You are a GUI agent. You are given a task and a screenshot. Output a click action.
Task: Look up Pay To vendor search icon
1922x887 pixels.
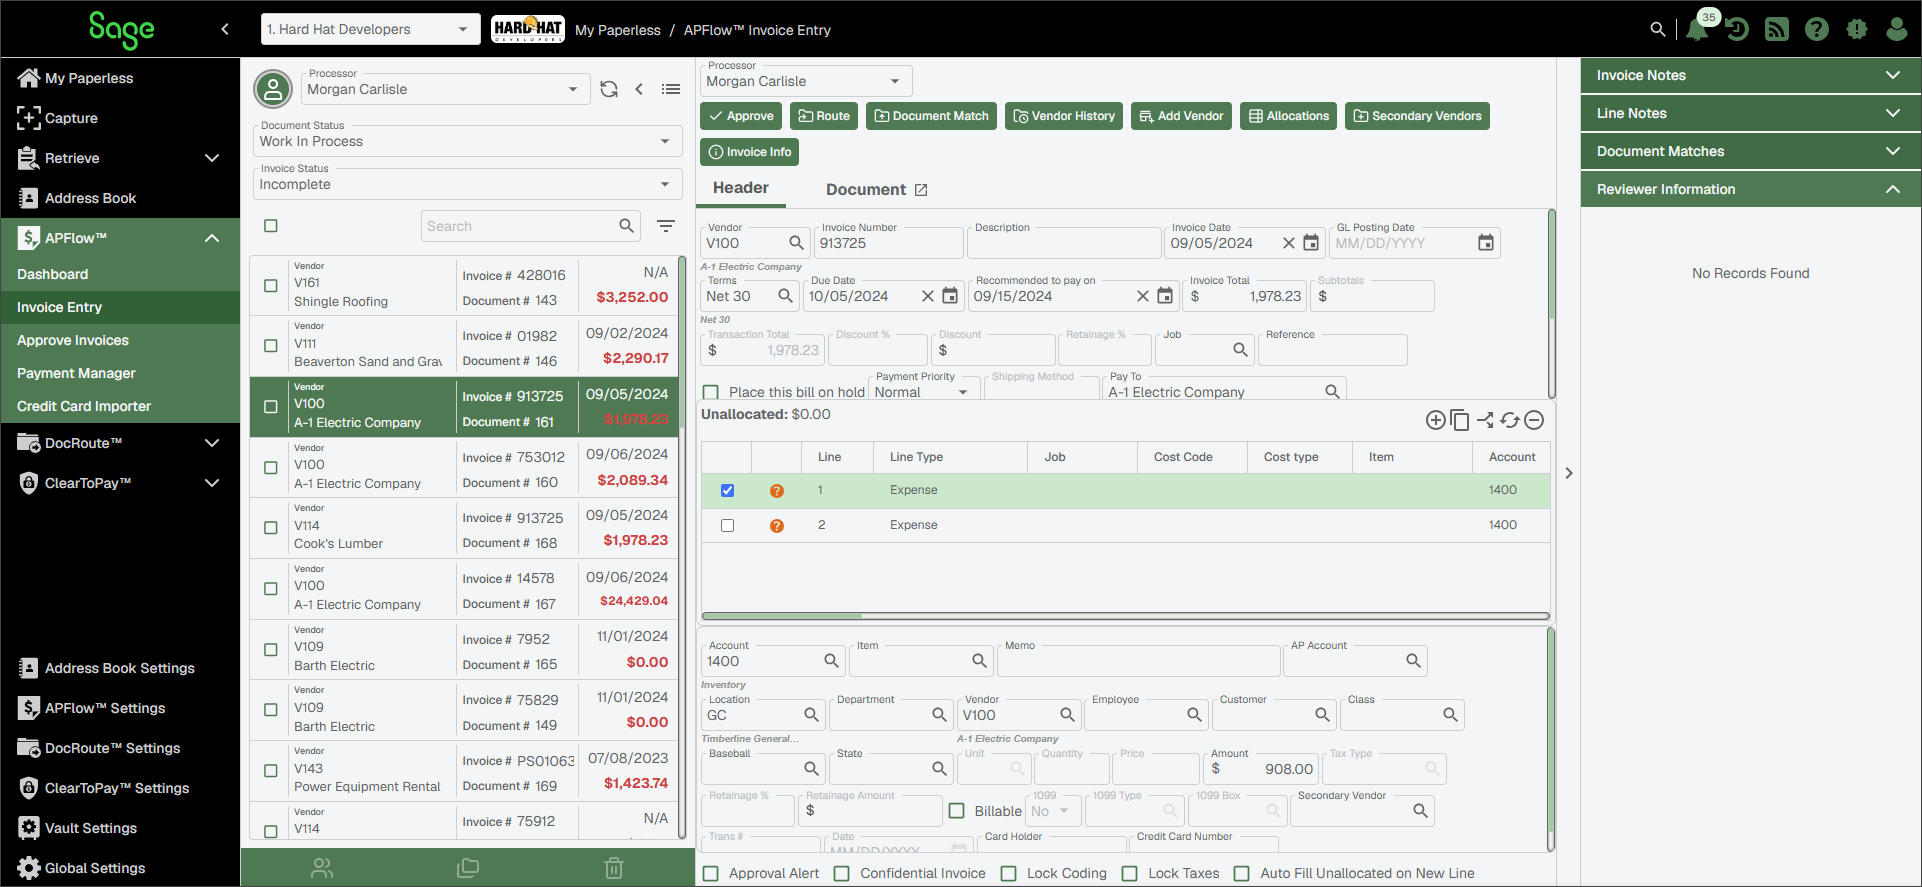[1332, 392]
